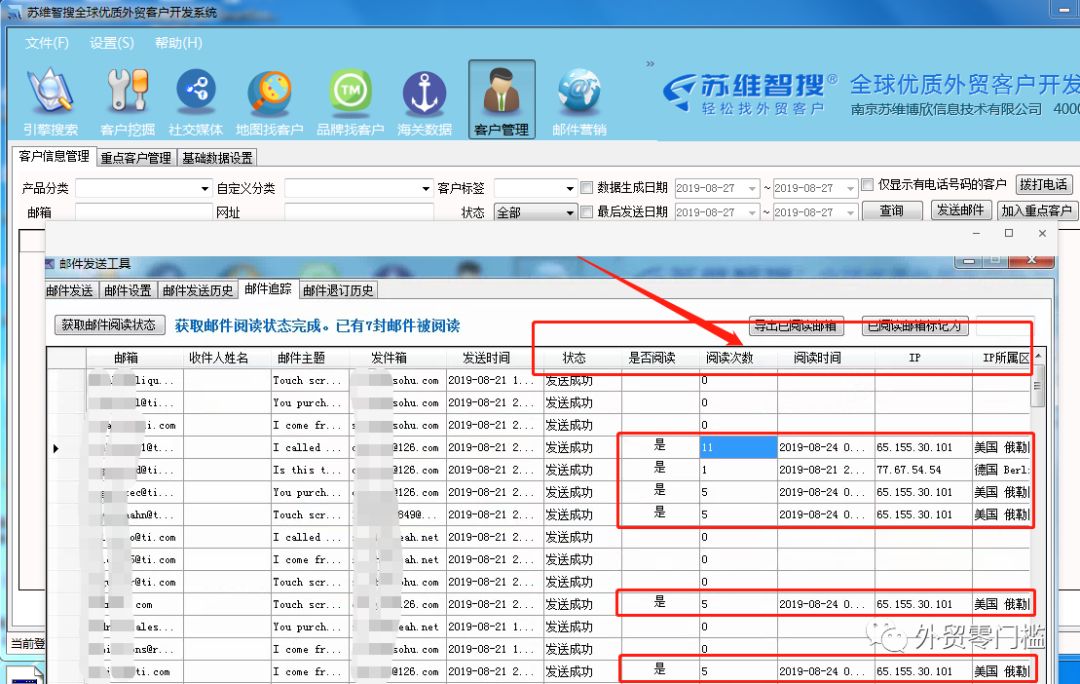Sort by the 状态 column header
The image size is (1080, 684).
coord(582,357)
